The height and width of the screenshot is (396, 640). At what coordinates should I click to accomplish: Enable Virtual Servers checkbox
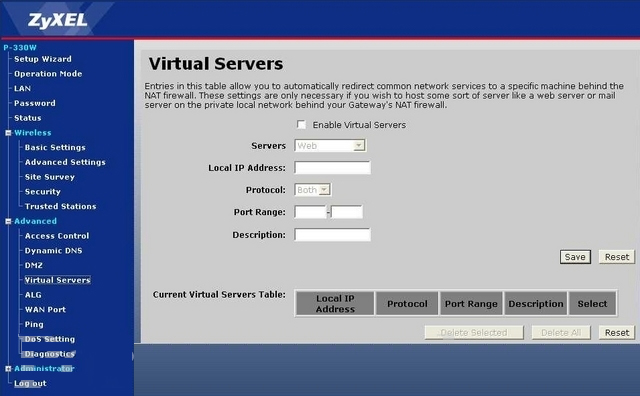[x=301, y=125]
